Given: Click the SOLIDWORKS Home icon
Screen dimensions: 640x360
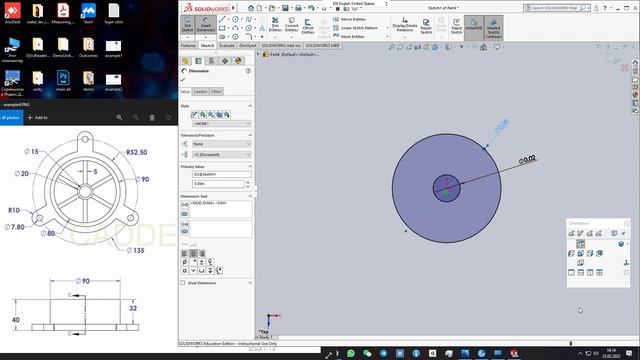Looking at the screenshot, I should (x=251, y=8).
